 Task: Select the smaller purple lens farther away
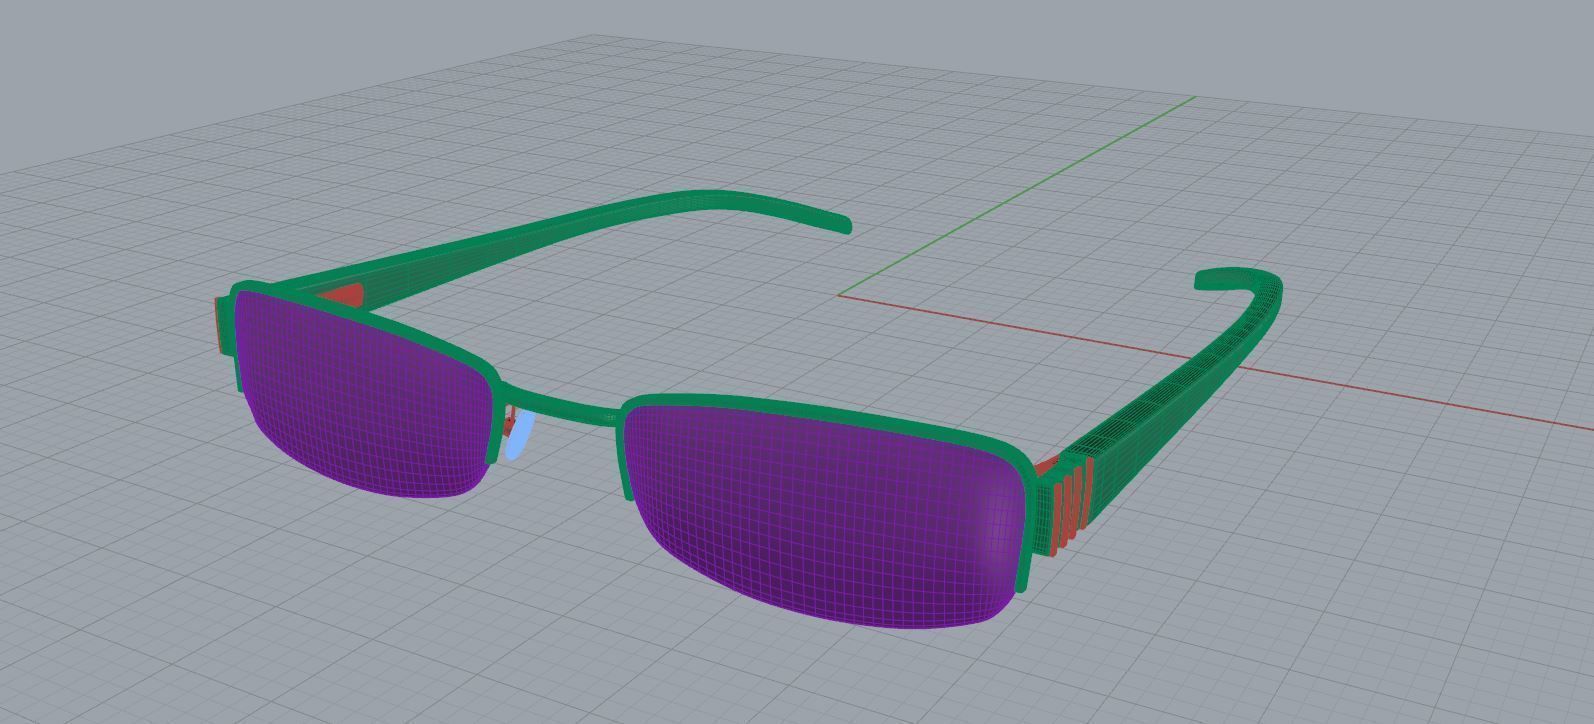point(365,395)
